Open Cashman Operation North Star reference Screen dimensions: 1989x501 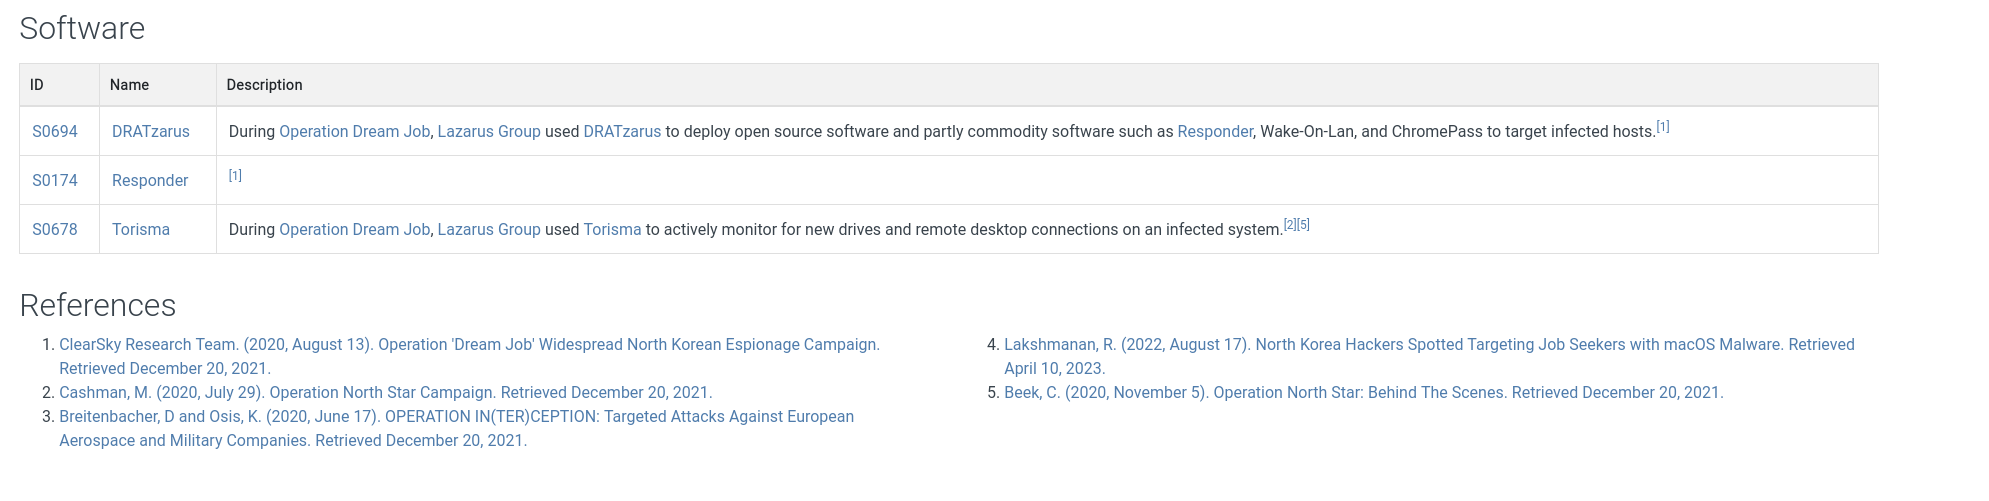click(x=386, y=392)
